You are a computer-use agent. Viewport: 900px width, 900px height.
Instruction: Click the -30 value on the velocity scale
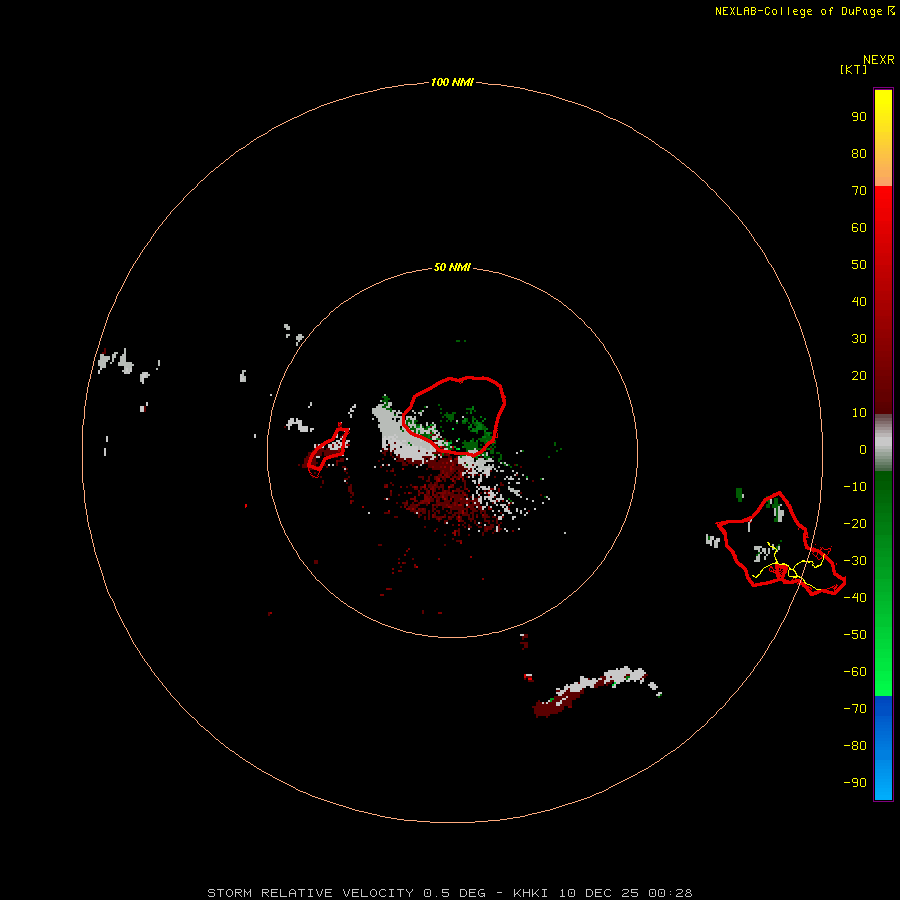855,561
